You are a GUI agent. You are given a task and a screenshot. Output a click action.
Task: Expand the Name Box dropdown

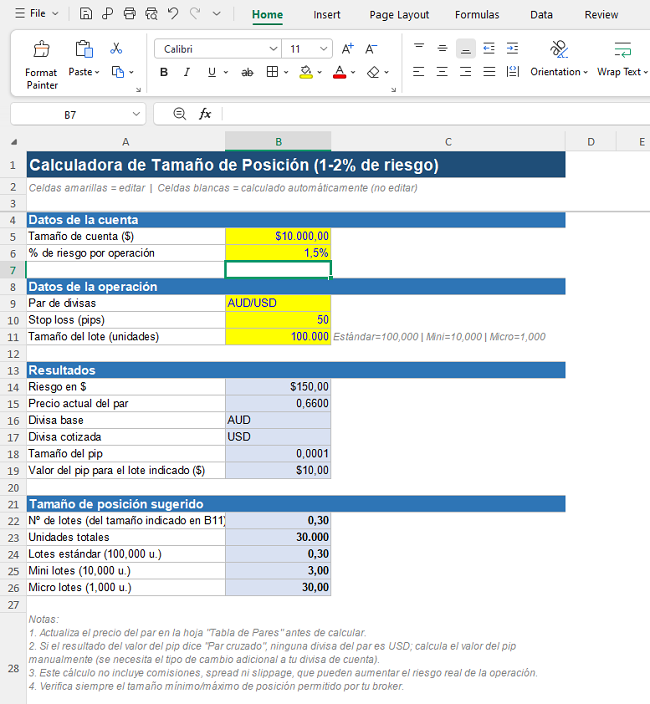[136, 114]
